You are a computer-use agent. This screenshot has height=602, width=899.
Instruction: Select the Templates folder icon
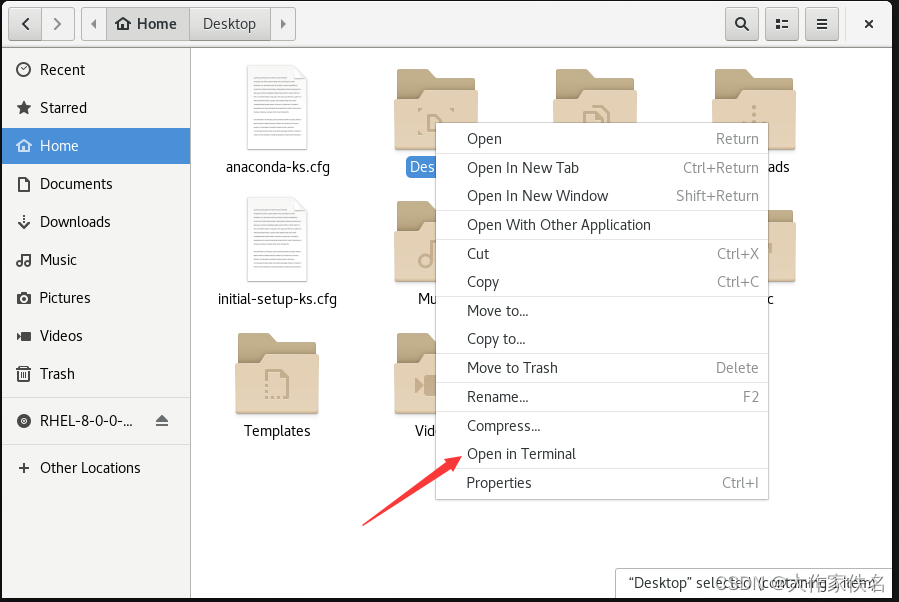[277, 373]
